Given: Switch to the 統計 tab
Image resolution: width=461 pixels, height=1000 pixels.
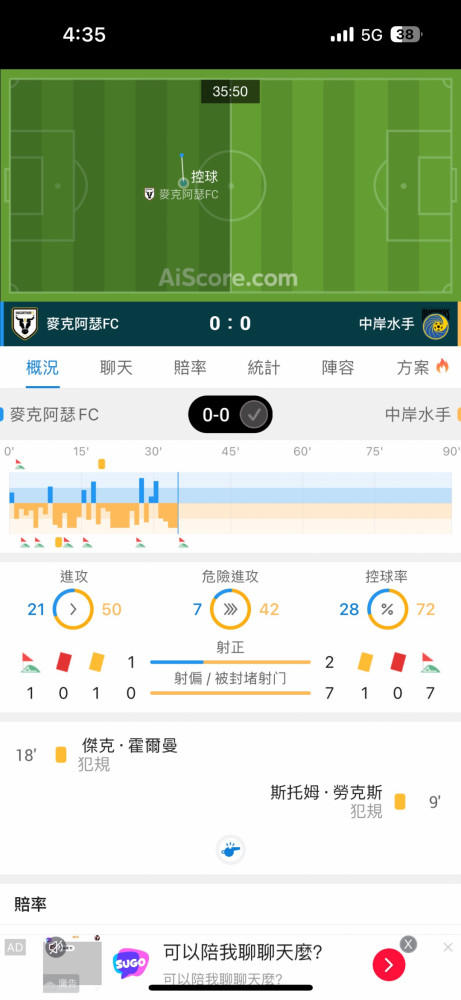Looking at the screenshot, I should coord(264,367).
